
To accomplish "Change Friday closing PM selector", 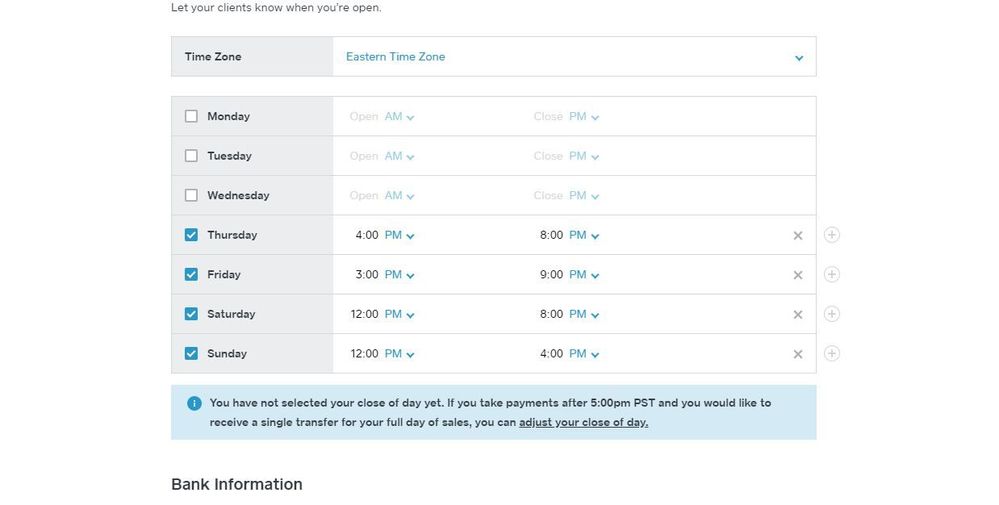I will 584,275.
